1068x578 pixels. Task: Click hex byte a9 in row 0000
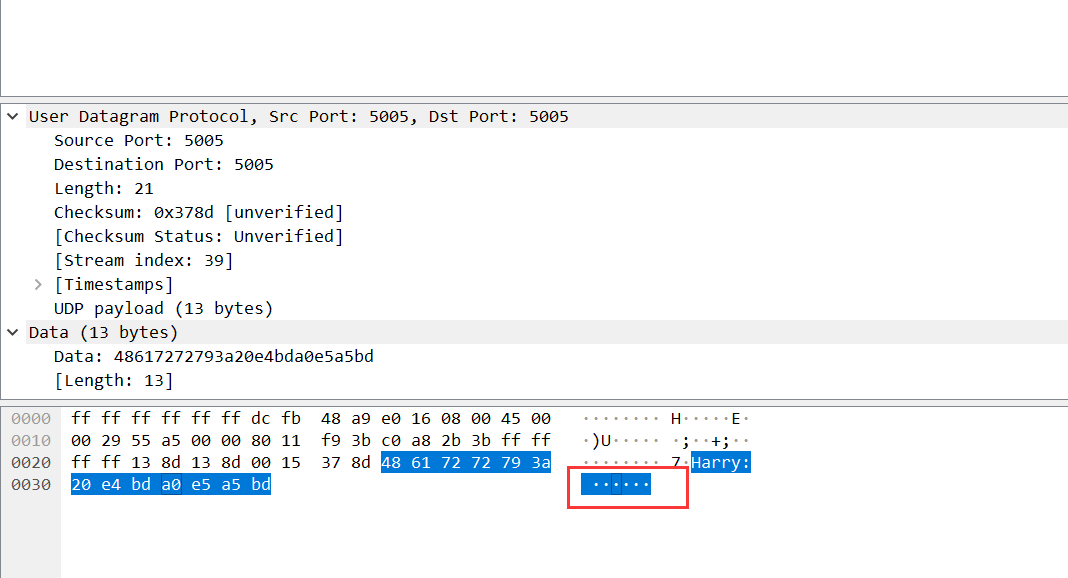(x=361, y=419)
